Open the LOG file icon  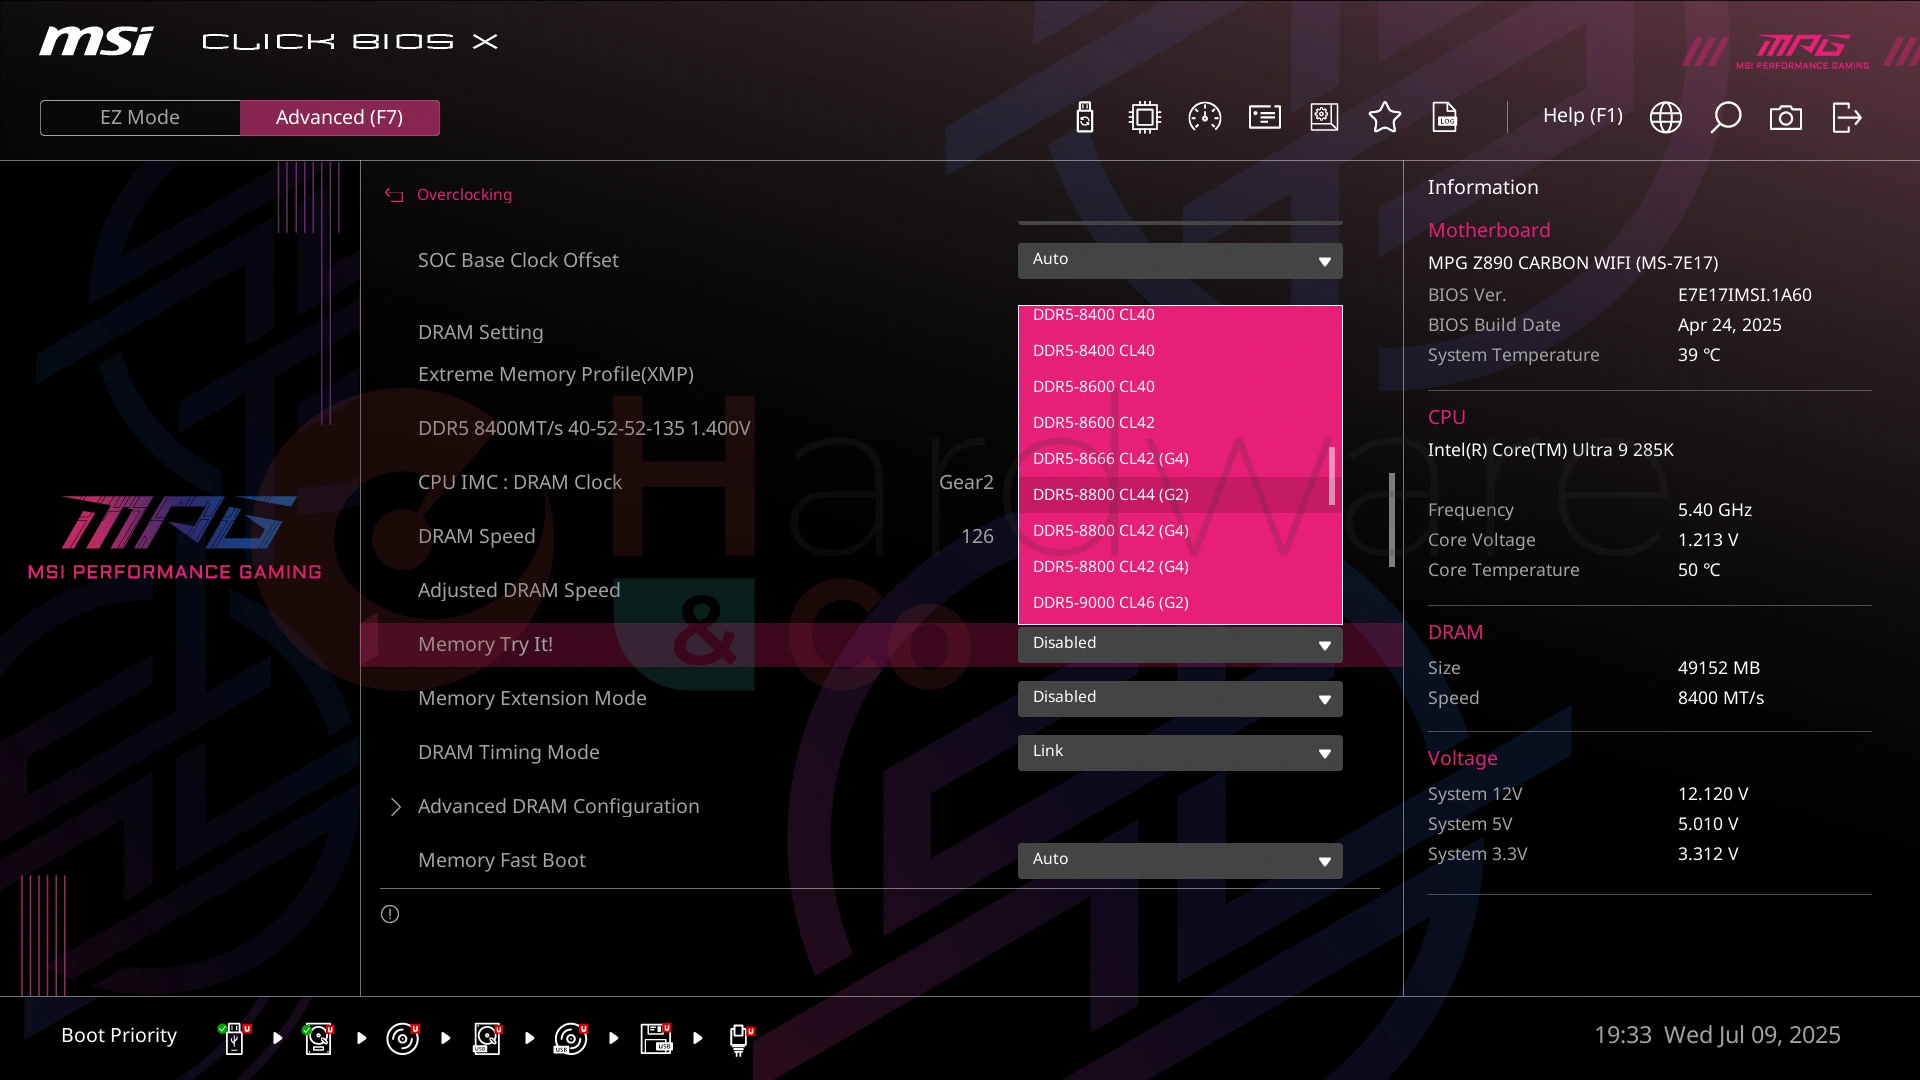1445,117
